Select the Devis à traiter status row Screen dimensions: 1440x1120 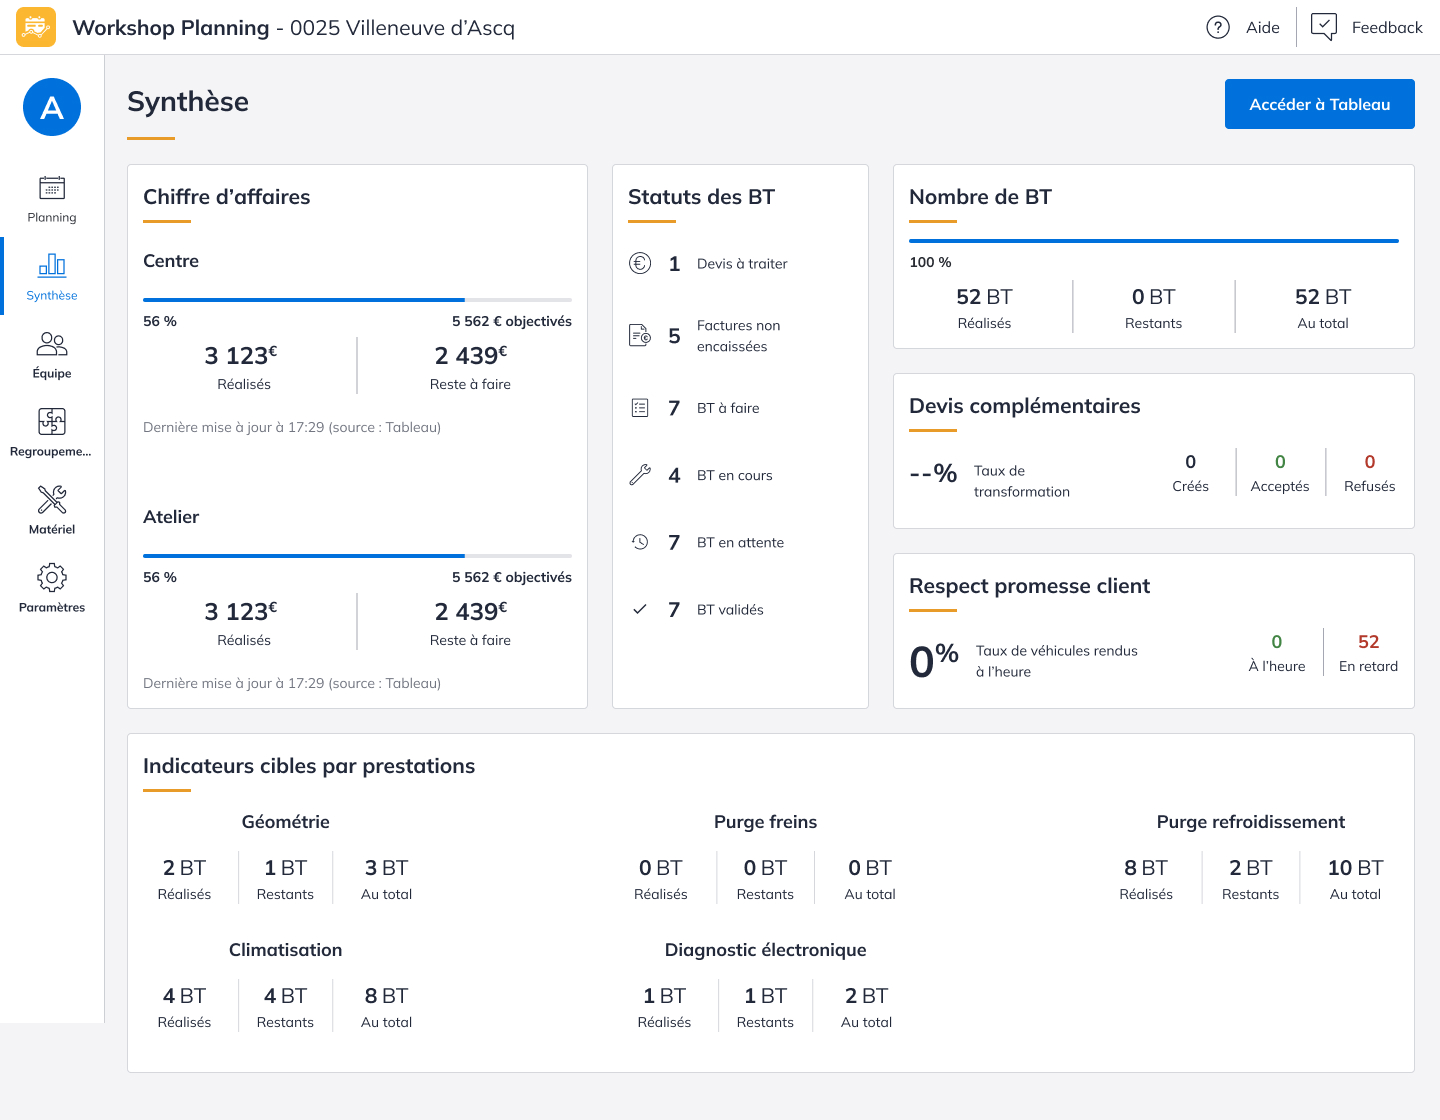741,264
